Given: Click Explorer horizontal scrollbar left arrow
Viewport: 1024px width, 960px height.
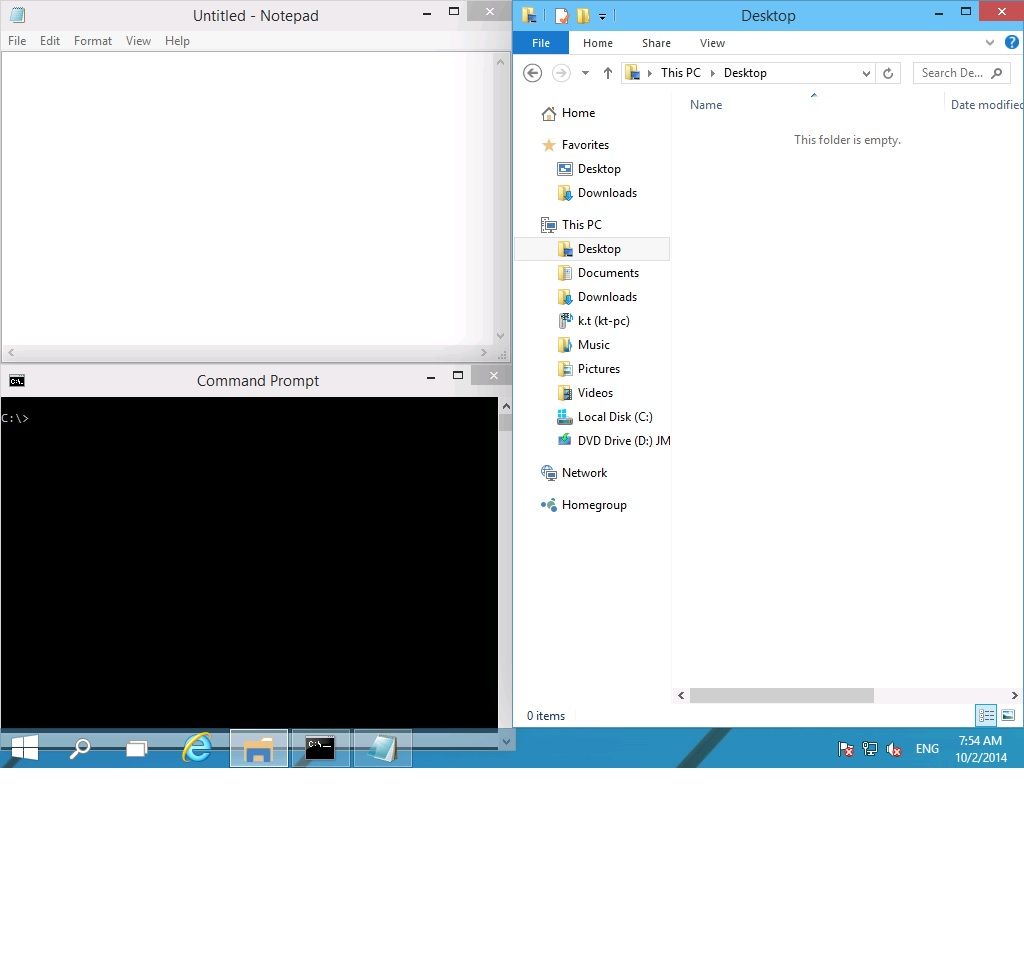Looking at the screenshot, I should click(x=681, y=696).
